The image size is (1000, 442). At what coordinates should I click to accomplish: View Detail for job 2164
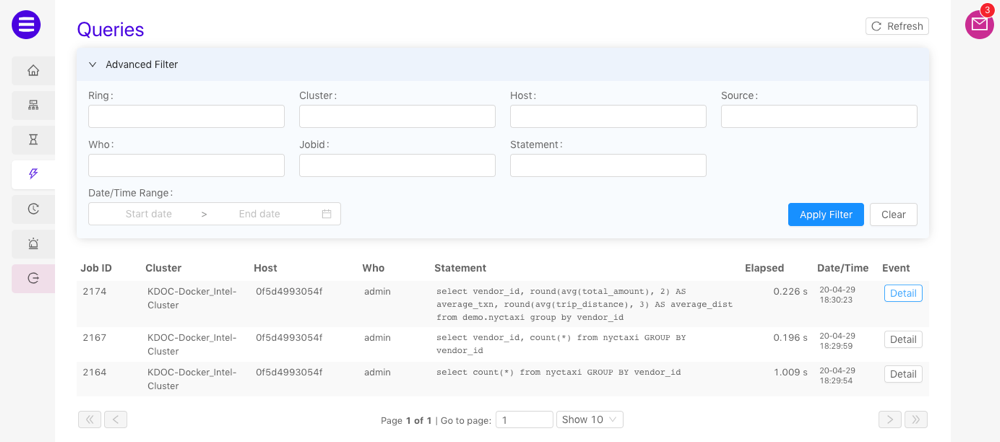(x=902, y=374)
